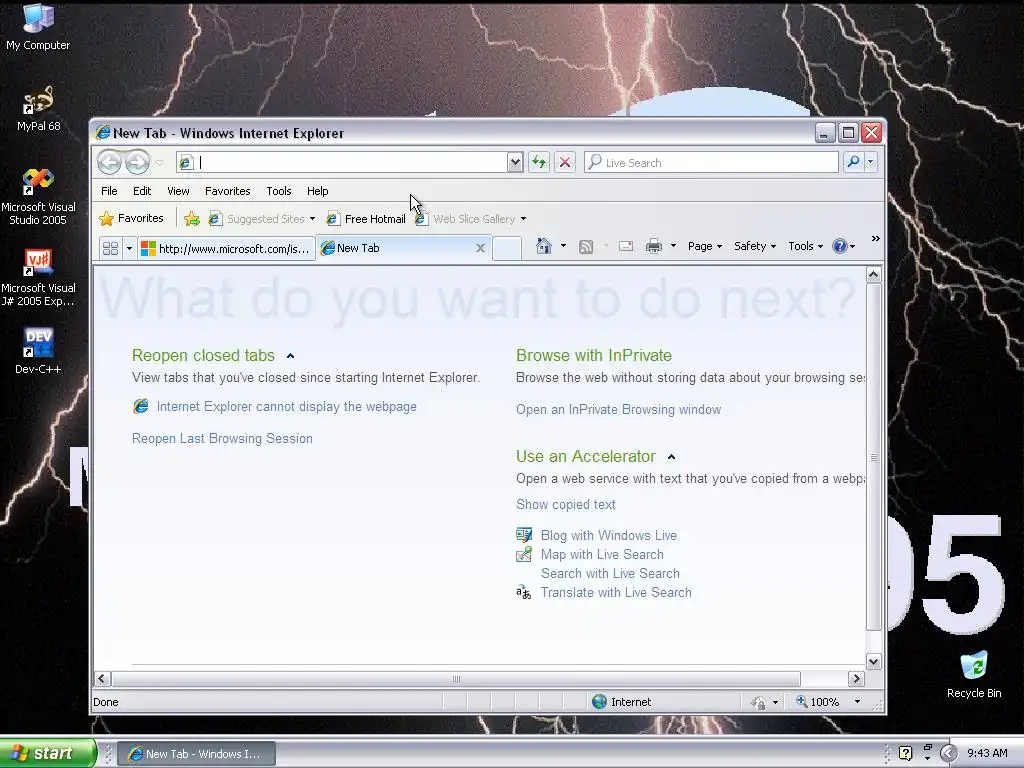Click Map with Live Search accelerator
The width and height of the screenshot is (1024, 768).
point(602,554)
